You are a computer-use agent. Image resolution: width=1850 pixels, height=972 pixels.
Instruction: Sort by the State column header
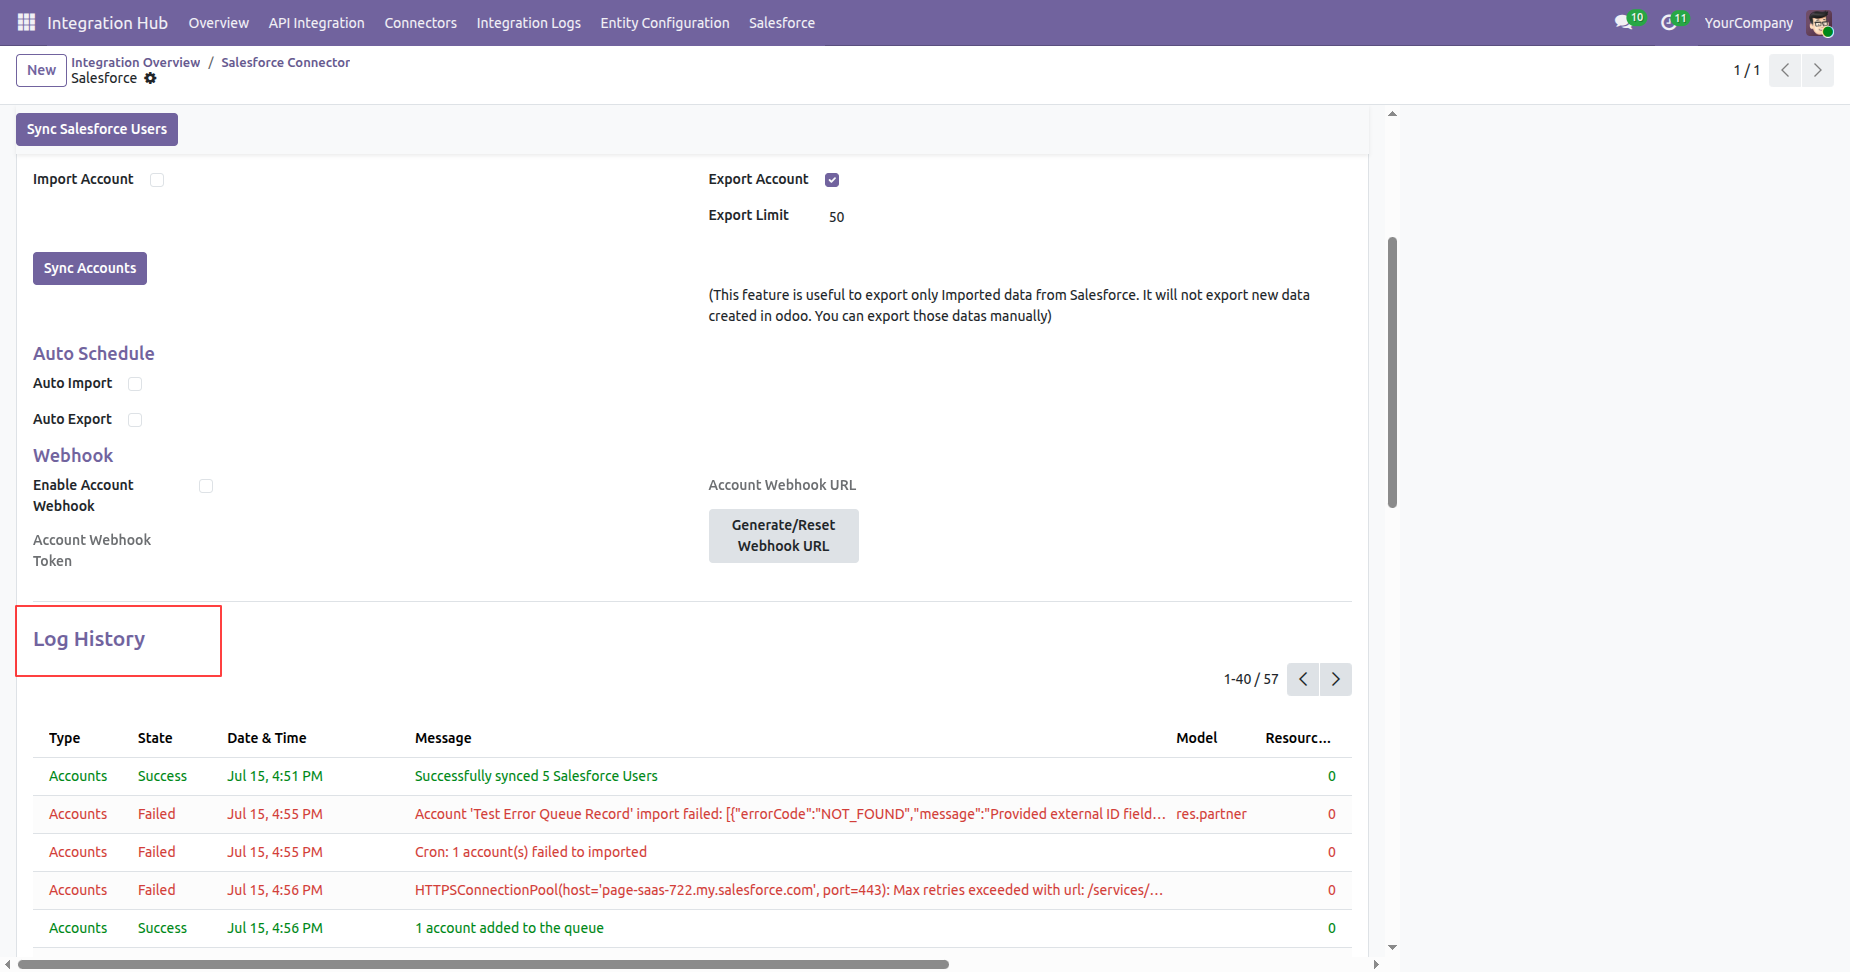tap(155, 738)
